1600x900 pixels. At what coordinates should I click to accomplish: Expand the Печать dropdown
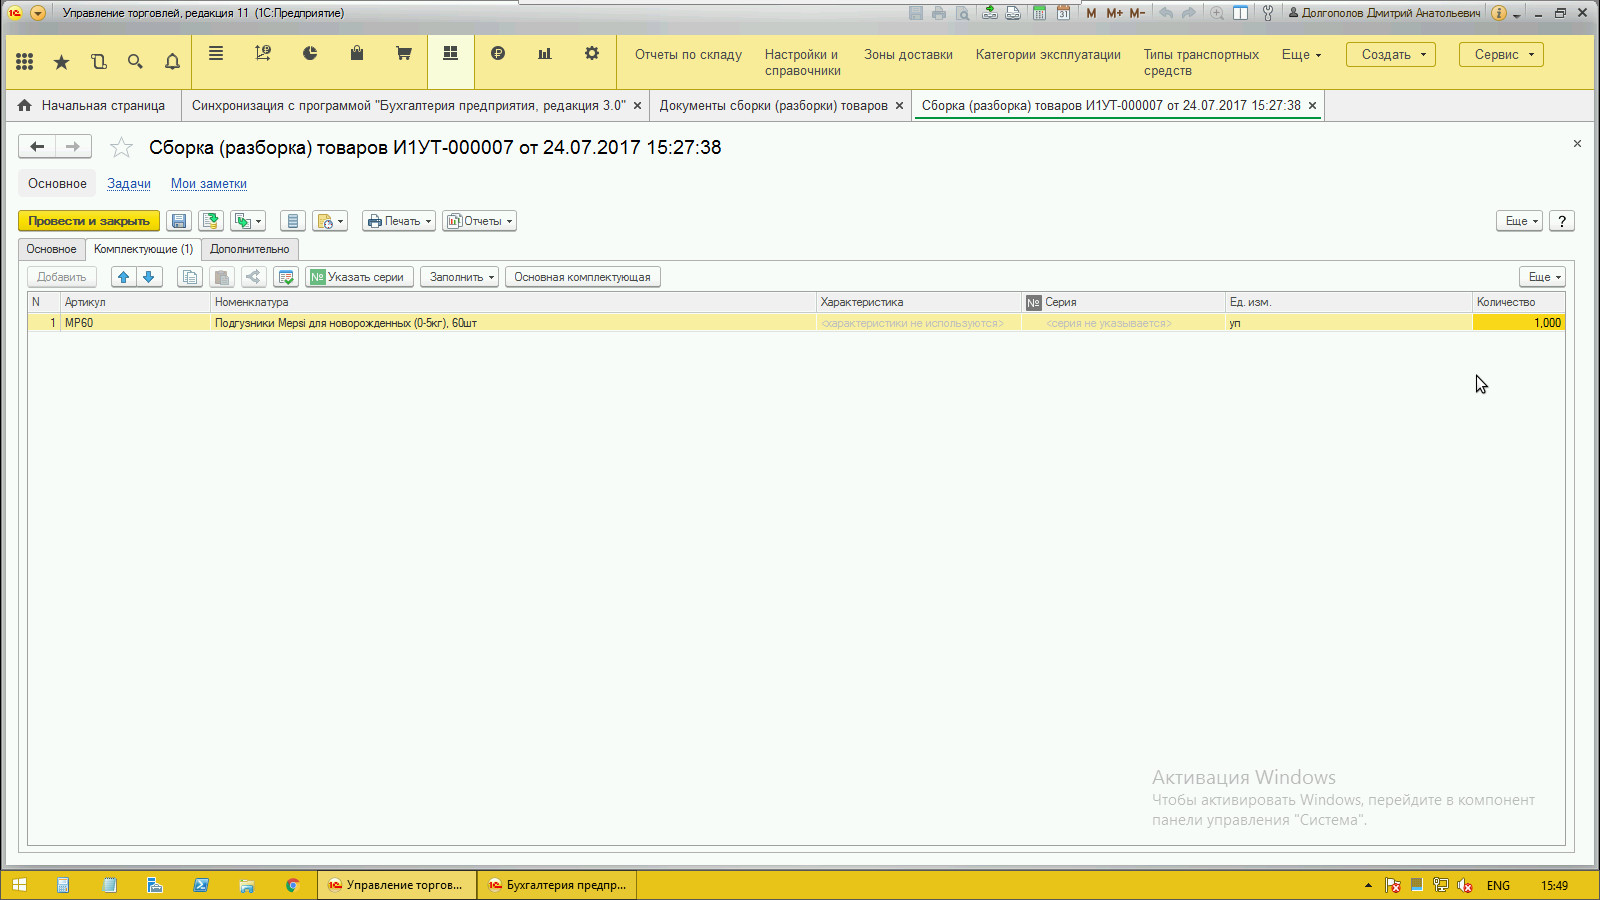[x=399, y=221]
